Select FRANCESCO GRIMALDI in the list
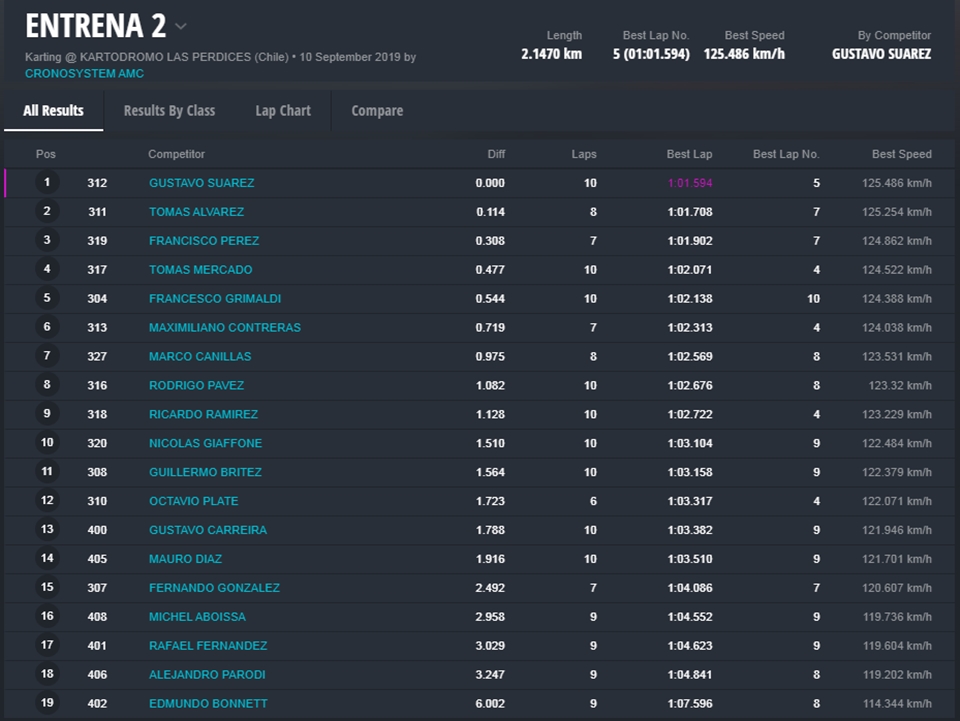The height and width of the screenshot is (721, 960). [x=214, y=299]
